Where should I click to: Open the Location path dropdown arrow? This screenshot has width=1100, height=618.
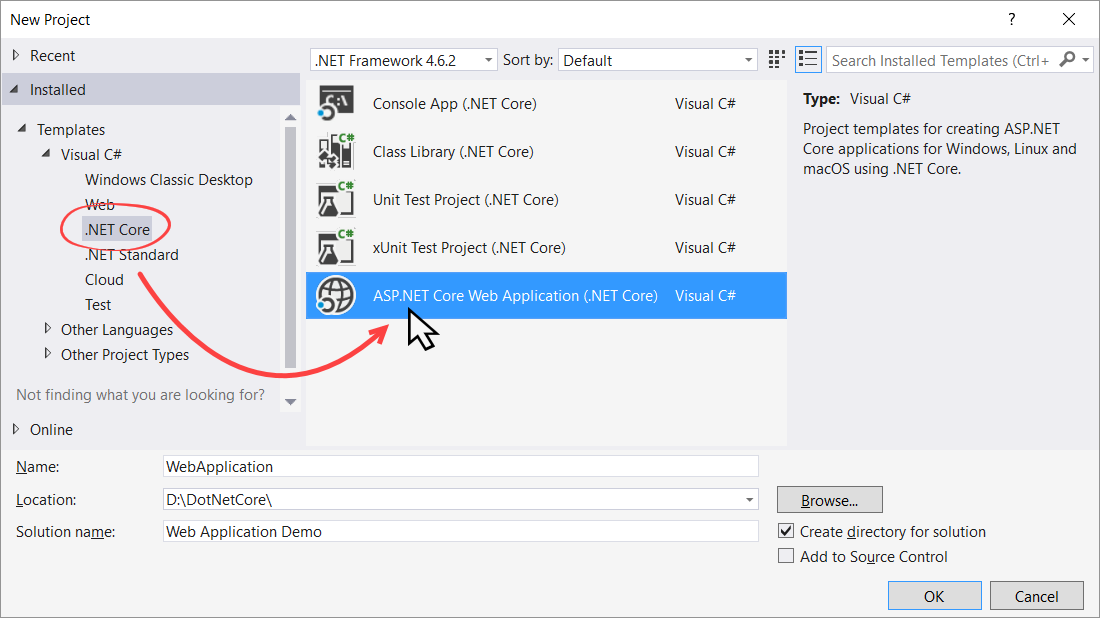(749, 499)
